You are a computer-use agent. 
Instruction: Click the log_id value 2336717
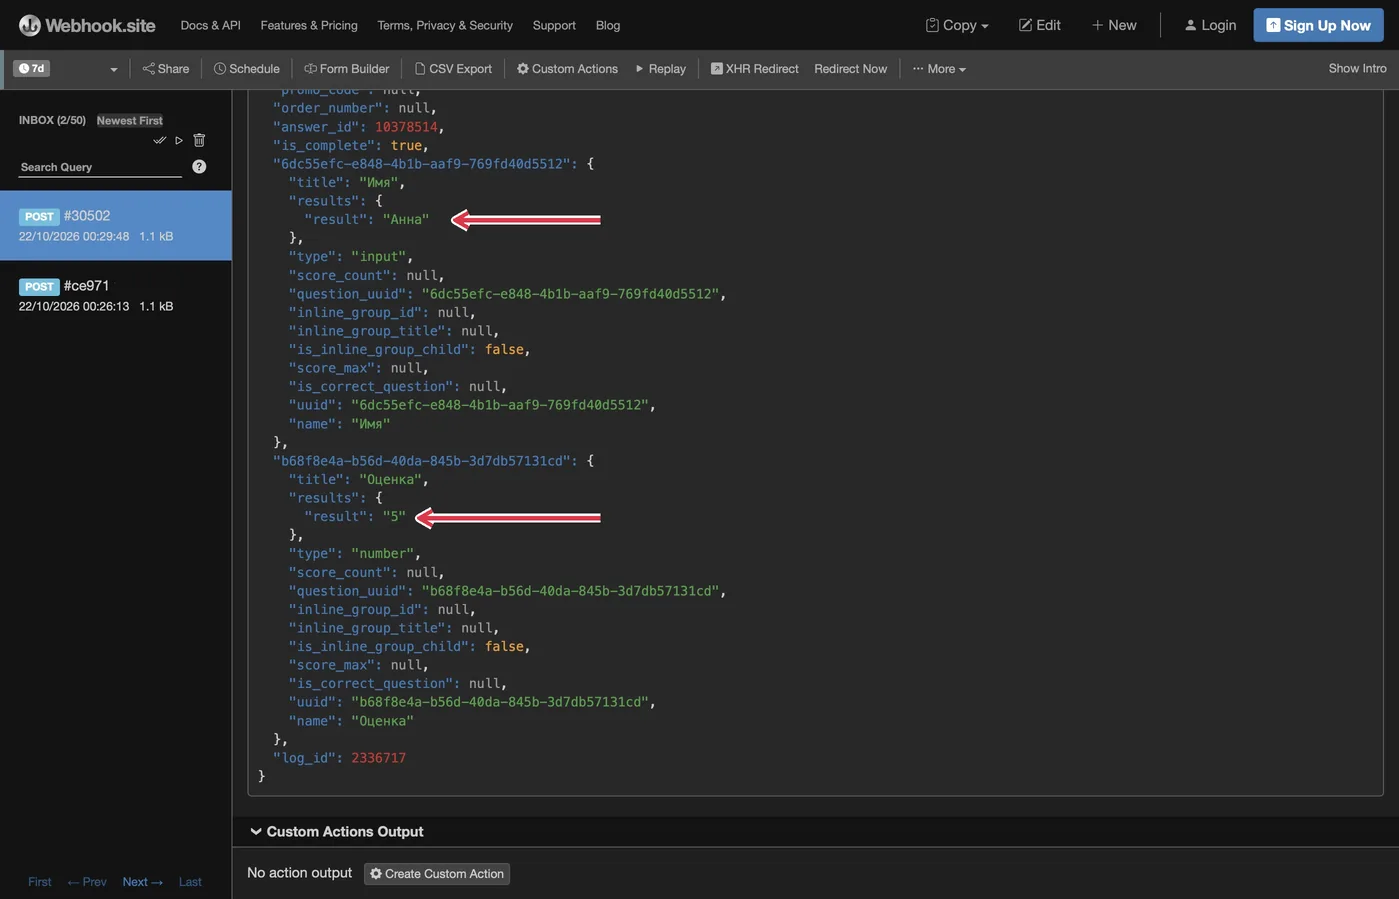(x=378, y=758)
